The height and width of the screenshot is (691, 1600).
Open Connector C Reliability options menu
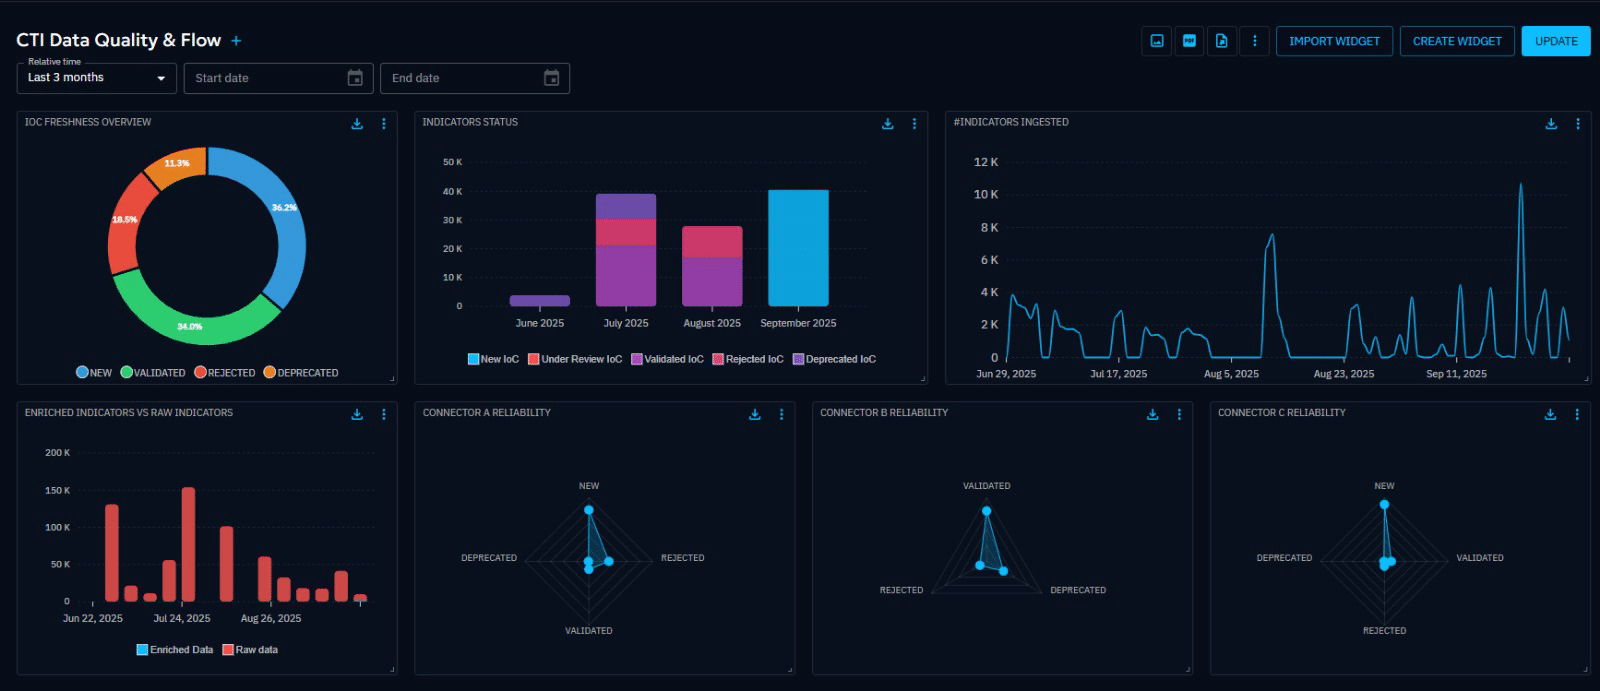click(1577, 414)
